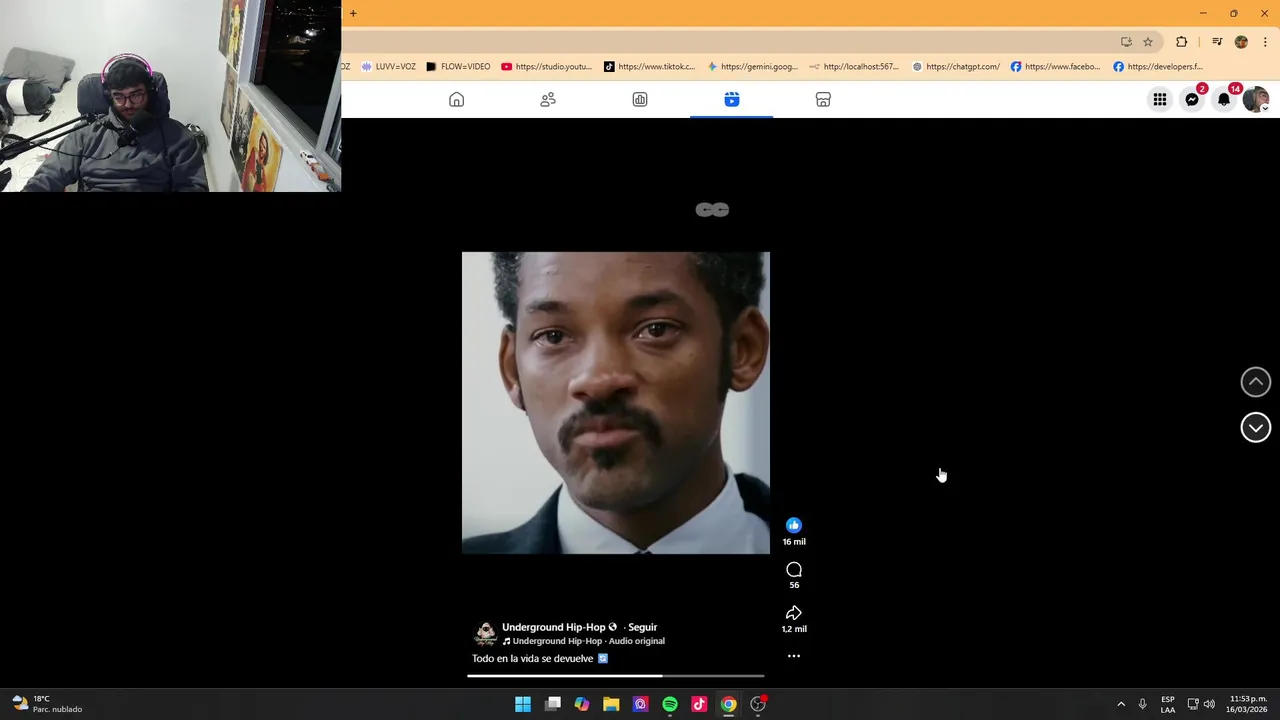Click the microphone tray icon

1142,704
